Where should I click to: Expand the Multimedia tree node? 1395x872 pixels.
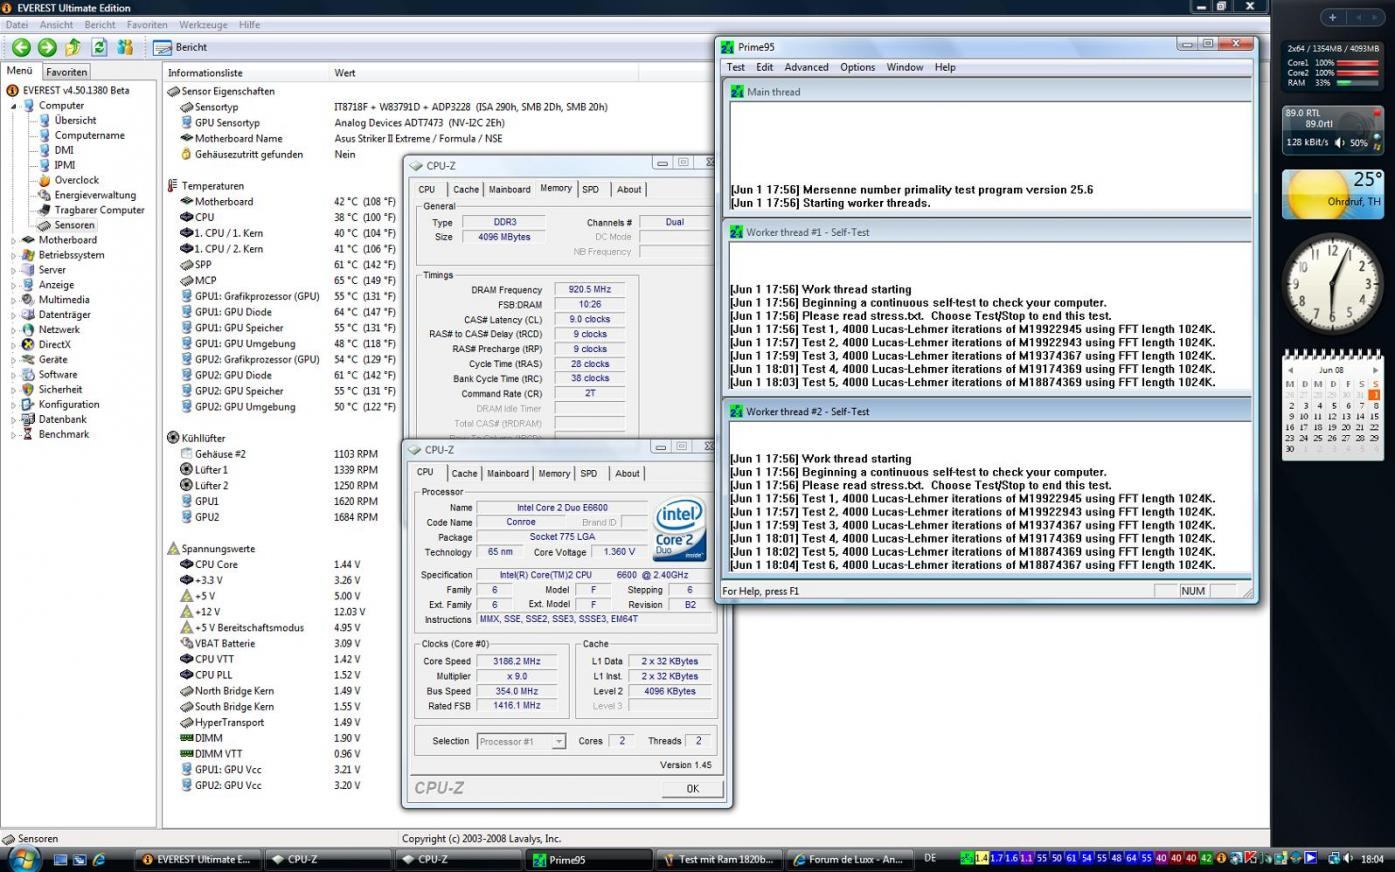[x=14, y=300]
